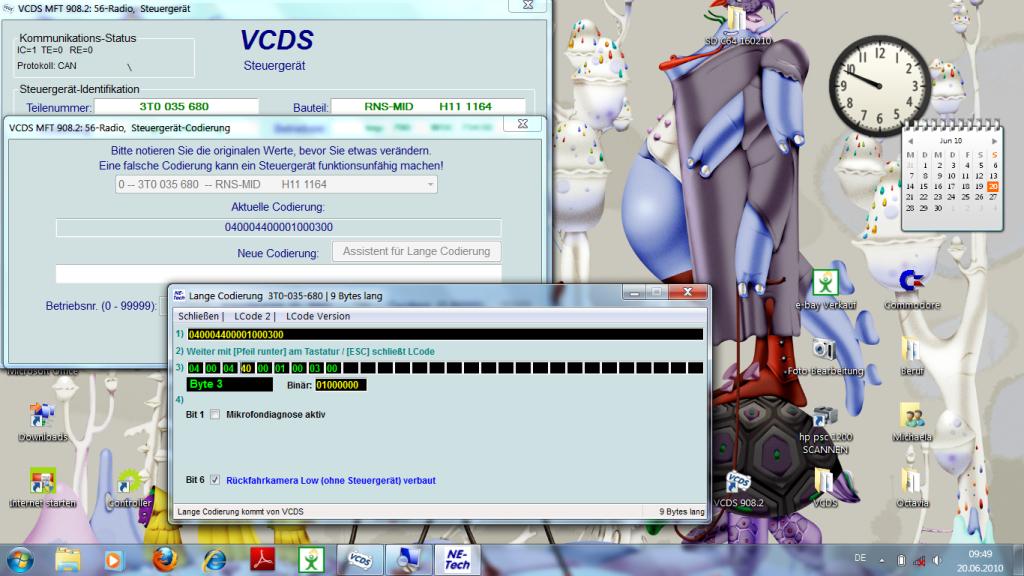The image size is (1024, 576).
Task: Launch Firefox from the taskbar
Action: (165, 560)
